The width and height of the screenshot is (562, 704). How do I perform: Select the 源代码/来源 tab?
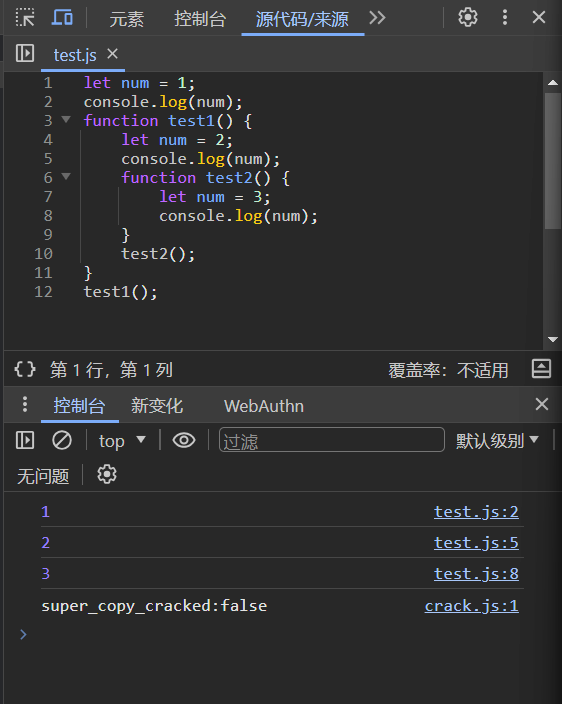click(302, 19)
